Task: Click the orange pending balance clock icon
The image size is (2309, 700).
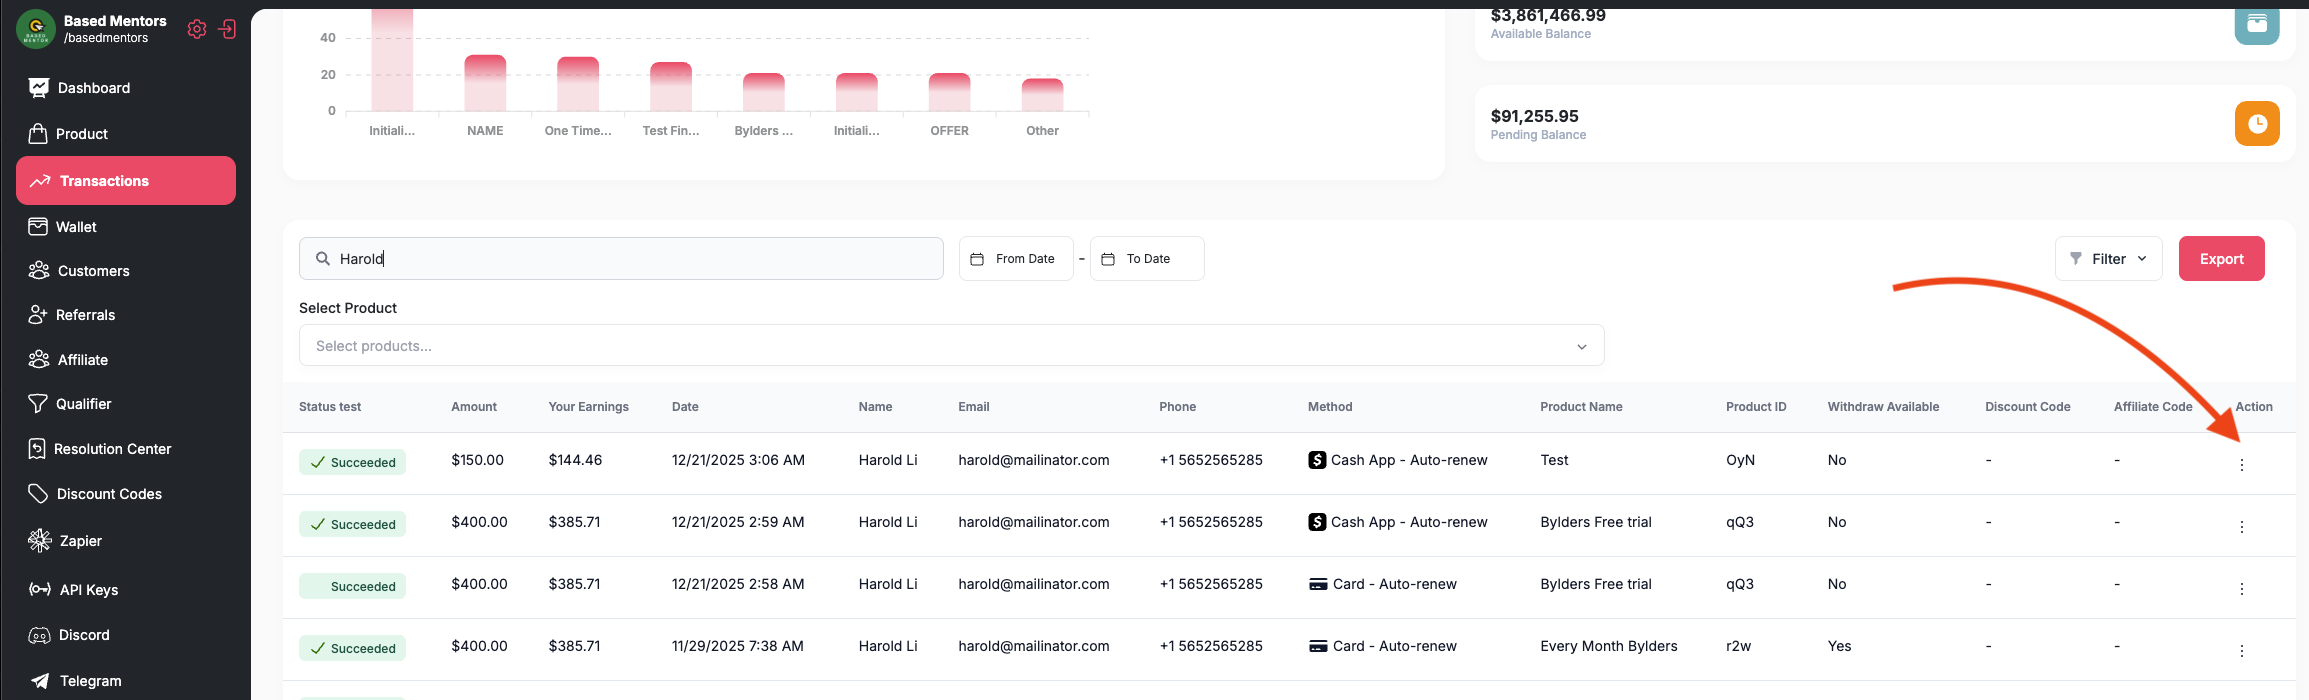Action: [x=2257, y=123]
